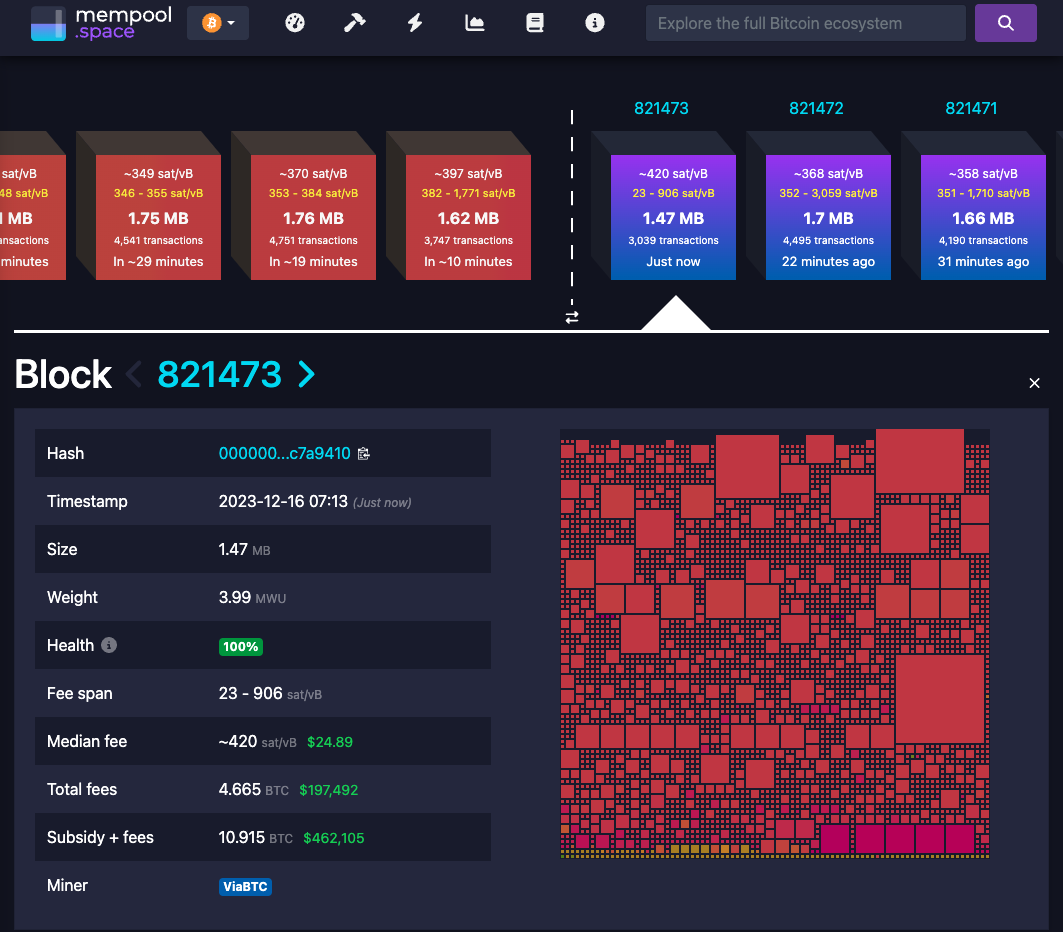The width and height of the screenshot is (1063, 932).
Task: Click the ViaBTC miner tag
Action: tap(246, 886)
